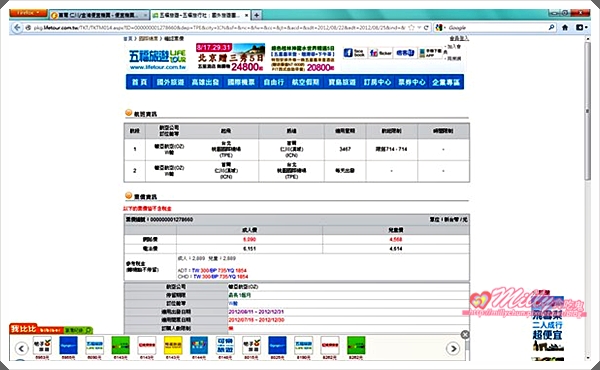Open 高雄出發 in the navigation bar

point(205,82)
